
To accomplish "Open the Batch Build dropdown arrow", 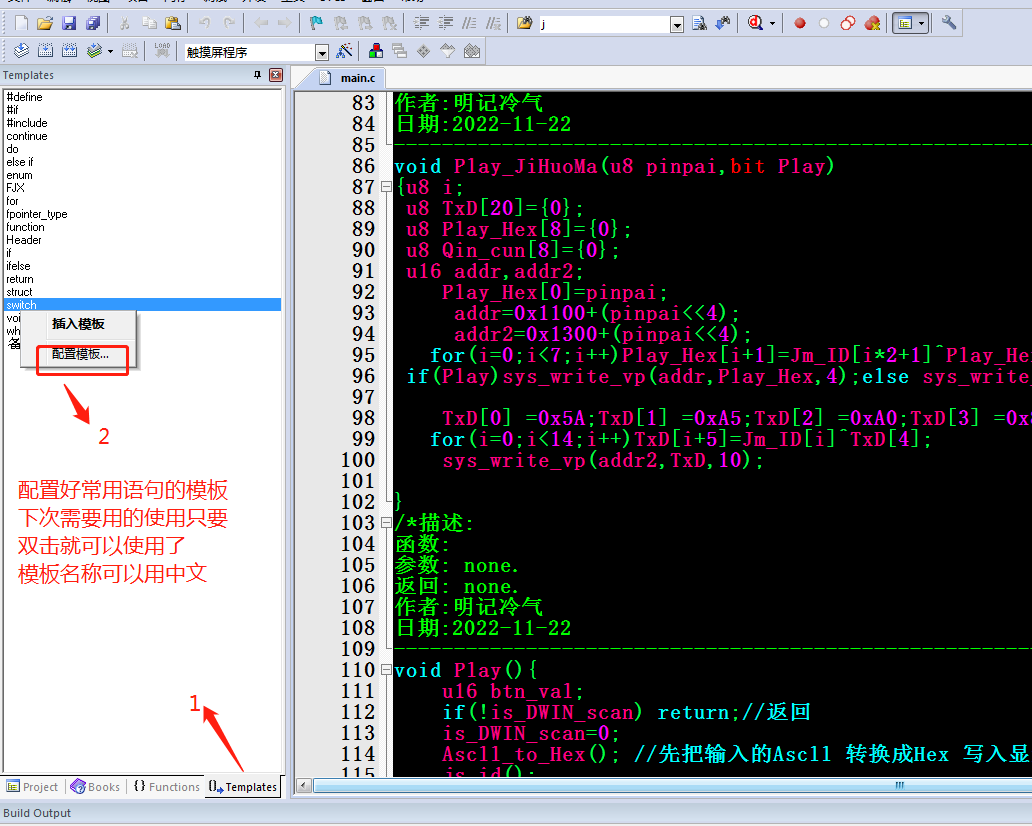I will pos(110,51).
